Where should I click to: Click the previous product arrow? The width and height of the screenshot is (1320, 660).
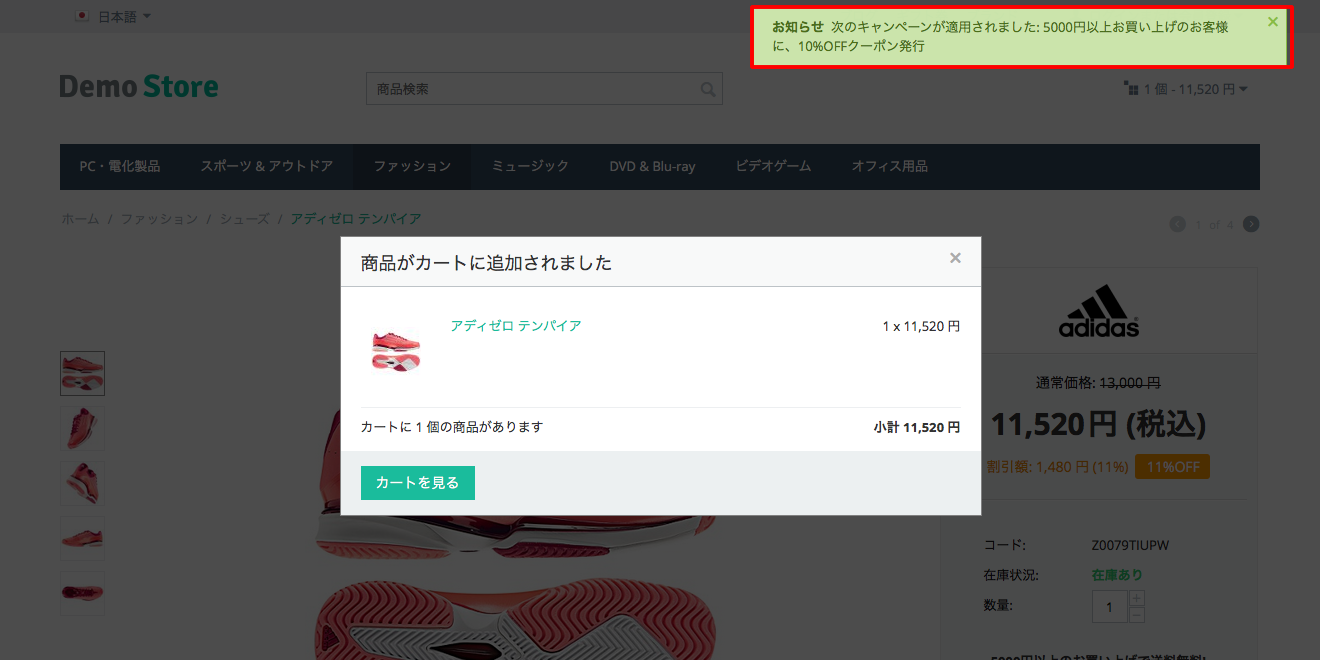[1177, 224]
